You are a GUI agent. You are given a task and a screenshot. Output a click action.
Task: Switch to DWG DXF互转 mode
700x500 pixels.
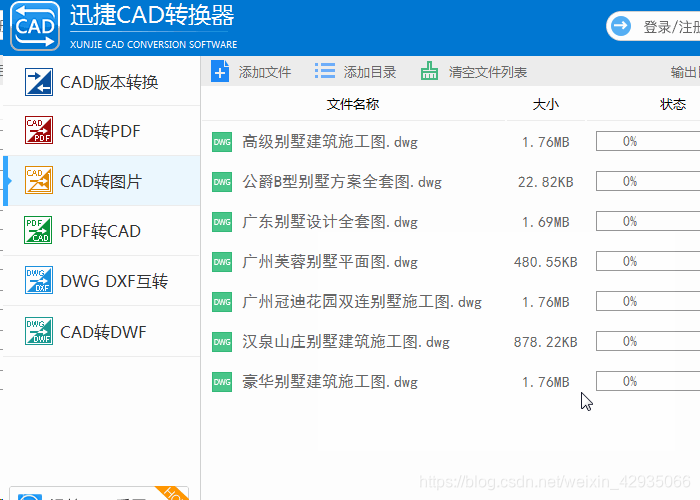click(x=102, y=280)
